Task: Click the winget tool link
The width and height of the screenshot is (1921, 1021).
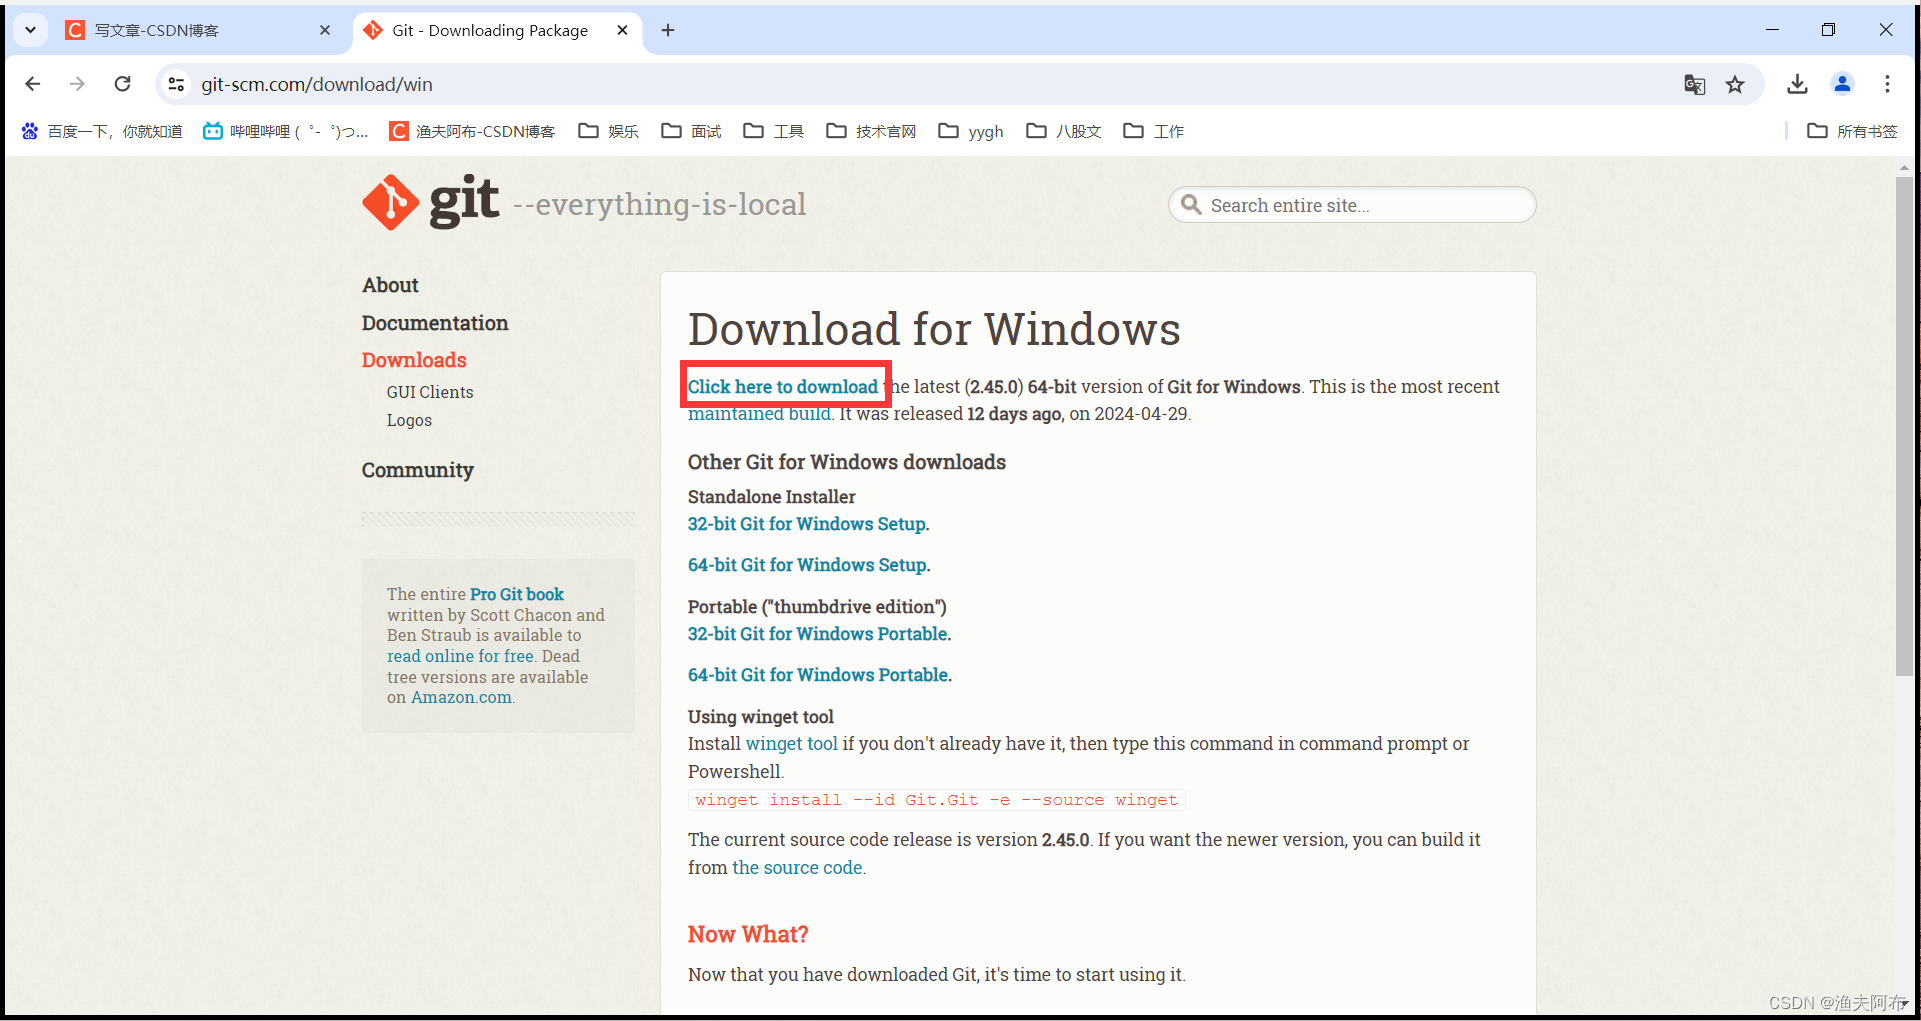Action: click(x=792, y=744)
